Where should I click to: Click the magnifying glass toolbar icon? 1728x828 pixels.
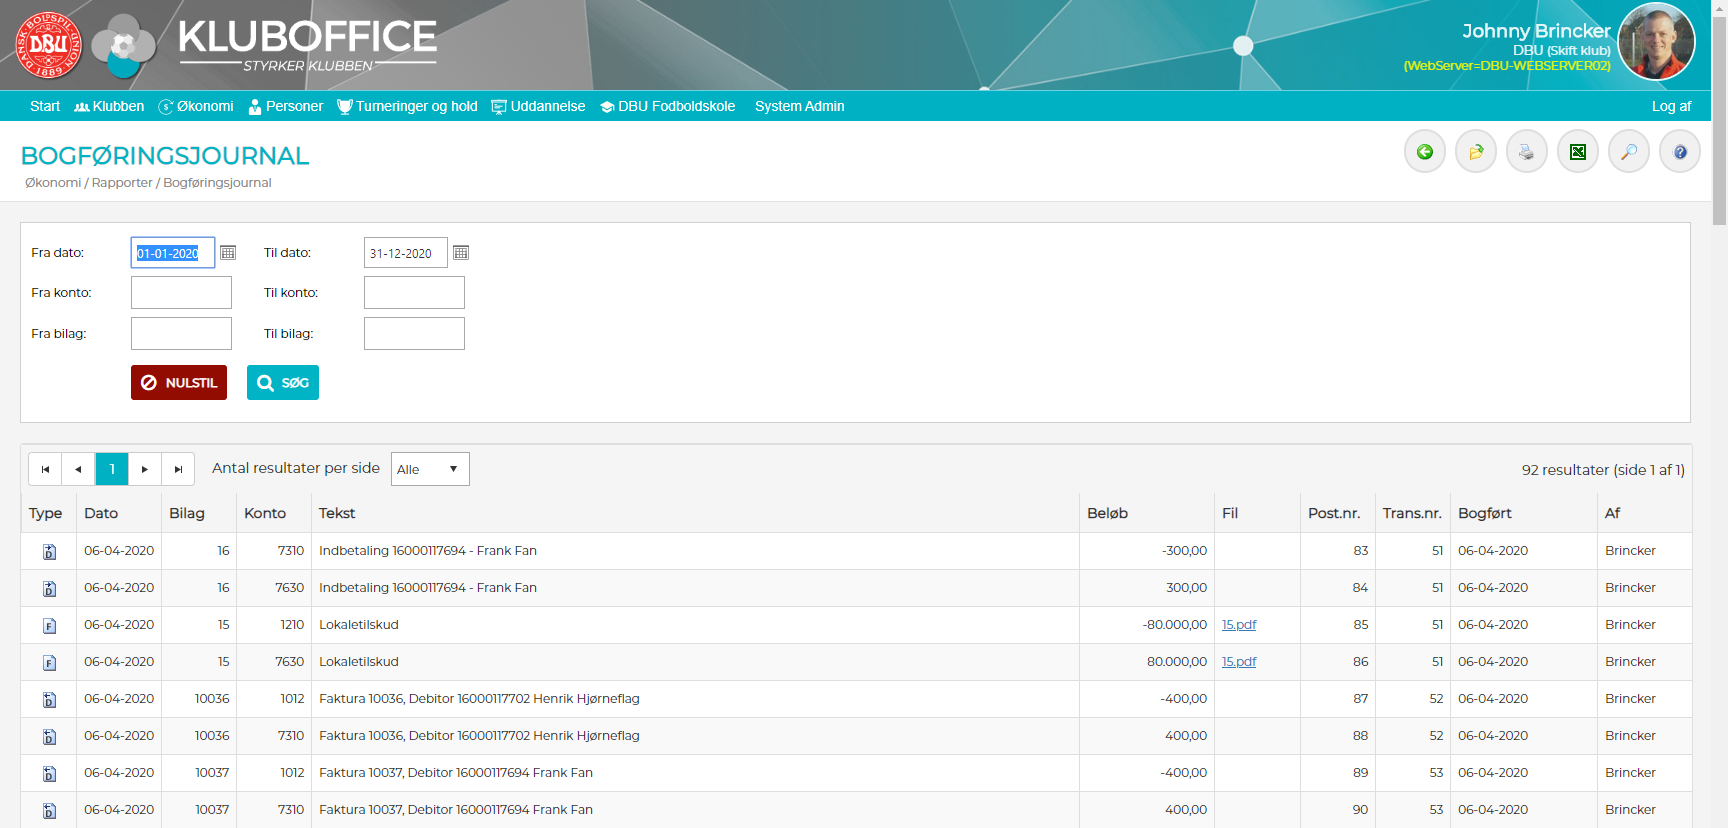coord(1628,152)
